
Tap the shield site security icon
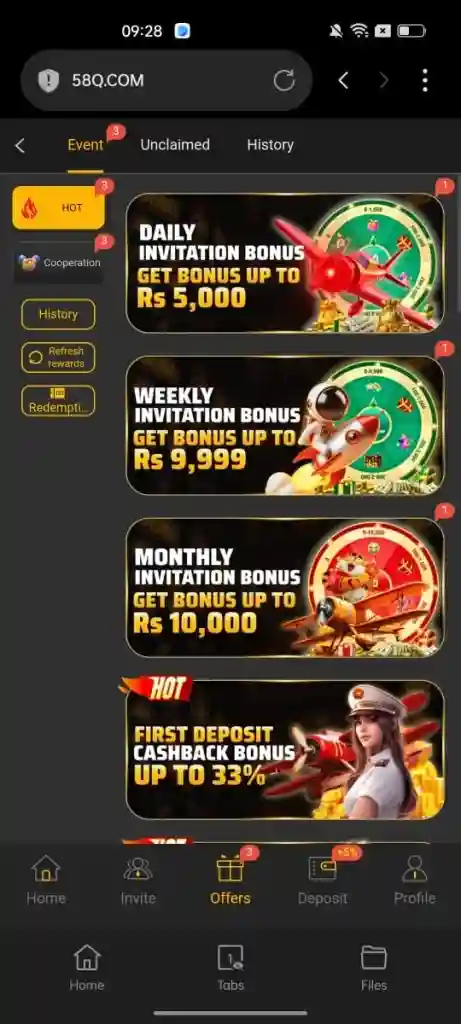[x=48, y=80]
